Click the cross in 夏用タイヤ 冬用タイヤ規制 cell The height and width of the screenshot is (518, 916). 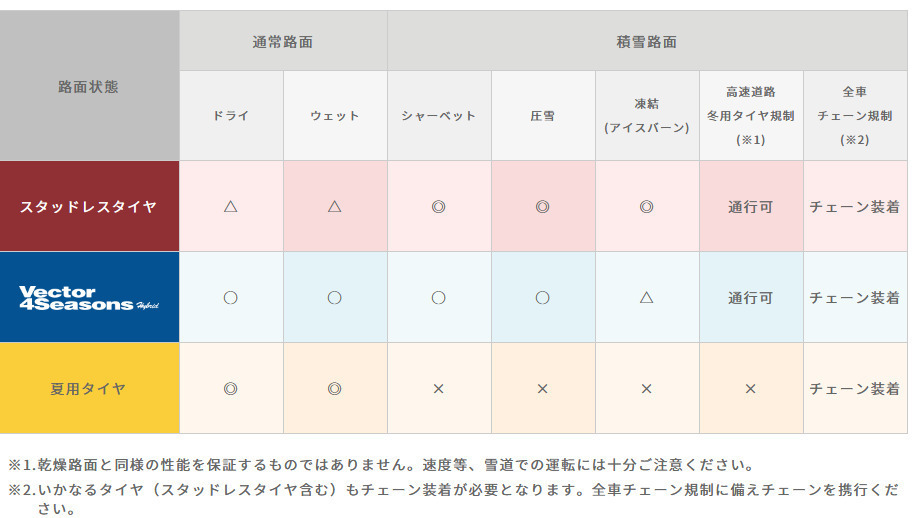[751, 389]
